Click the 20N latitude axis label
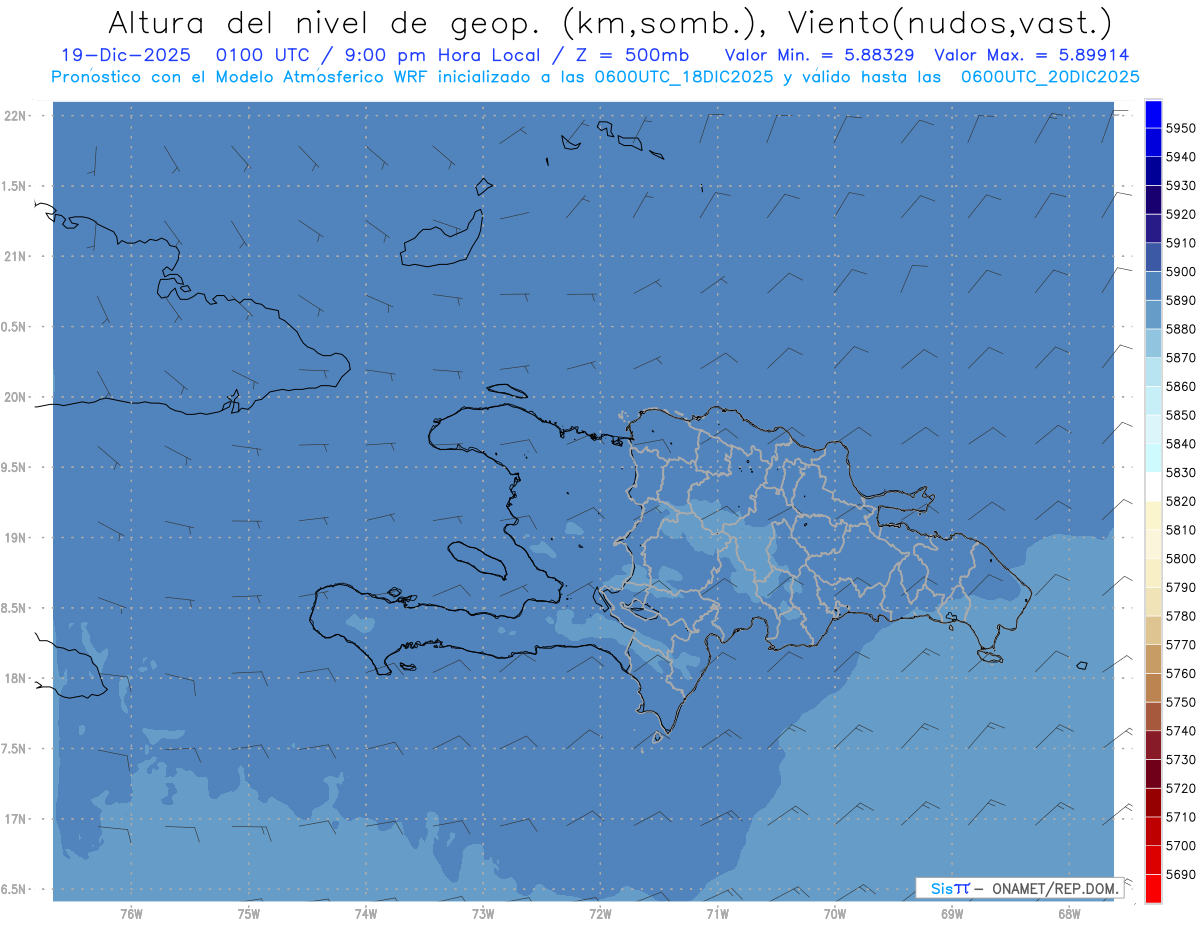 (15, 397)
